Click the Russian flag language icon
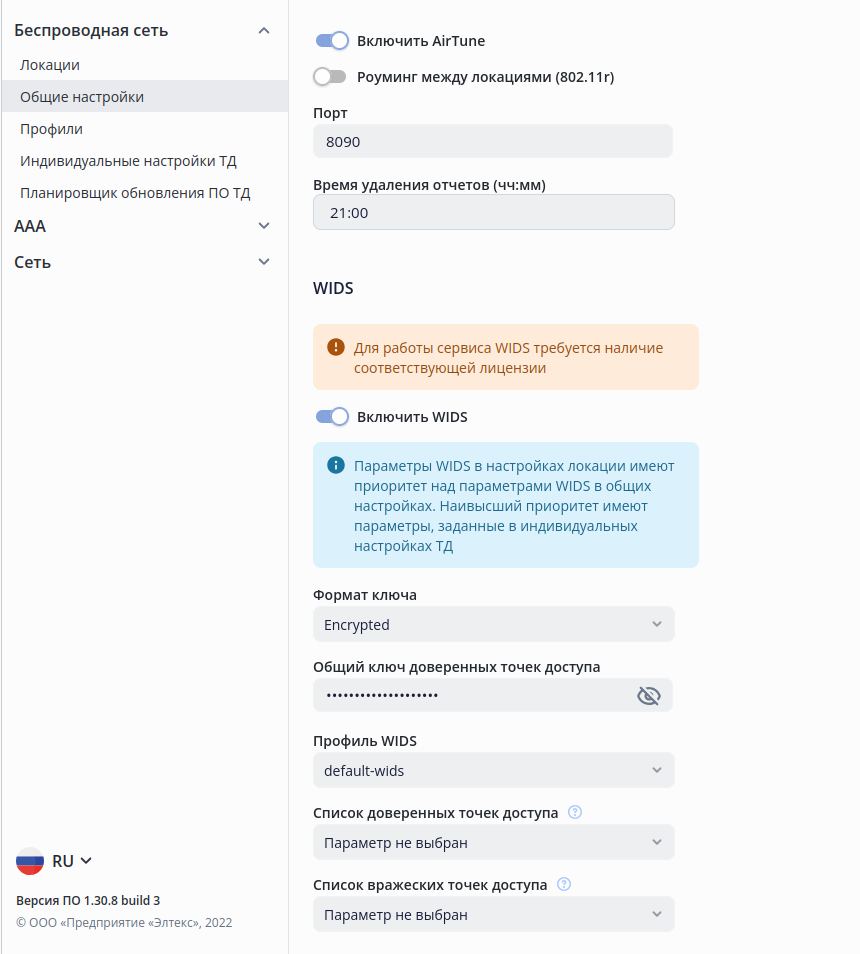The height and width of the screenshot is (954, 860). point(30,861)
